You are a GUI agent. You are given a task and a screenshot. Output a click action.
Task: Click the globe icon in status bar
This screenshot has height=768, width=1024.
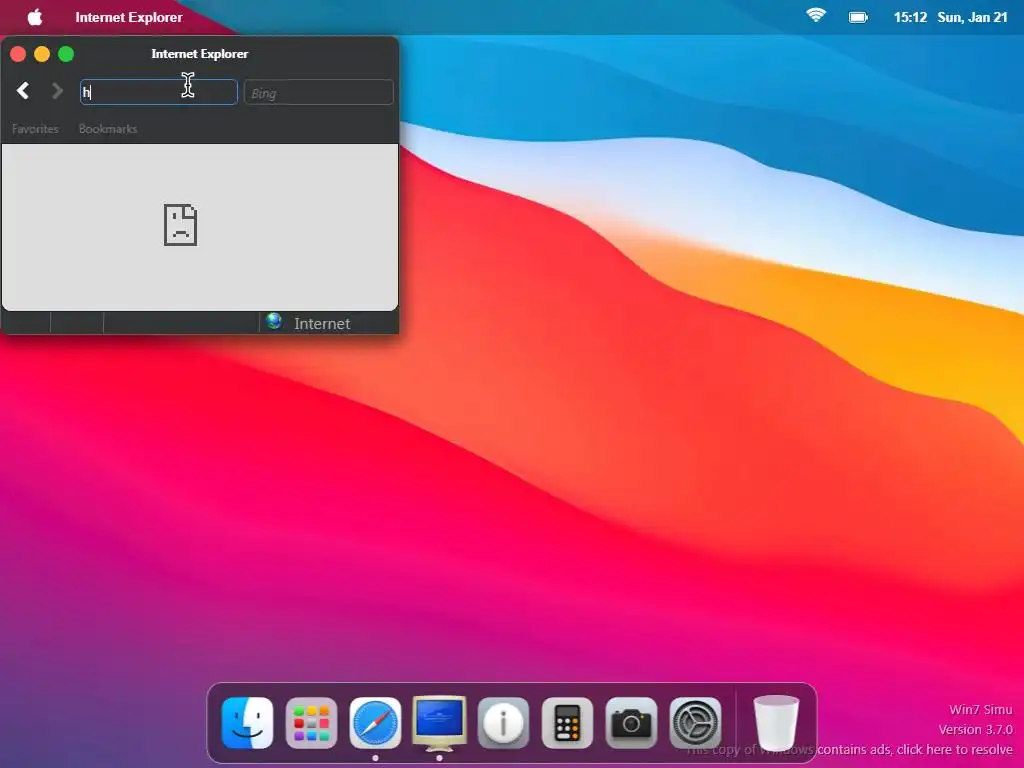click(274, 321)
